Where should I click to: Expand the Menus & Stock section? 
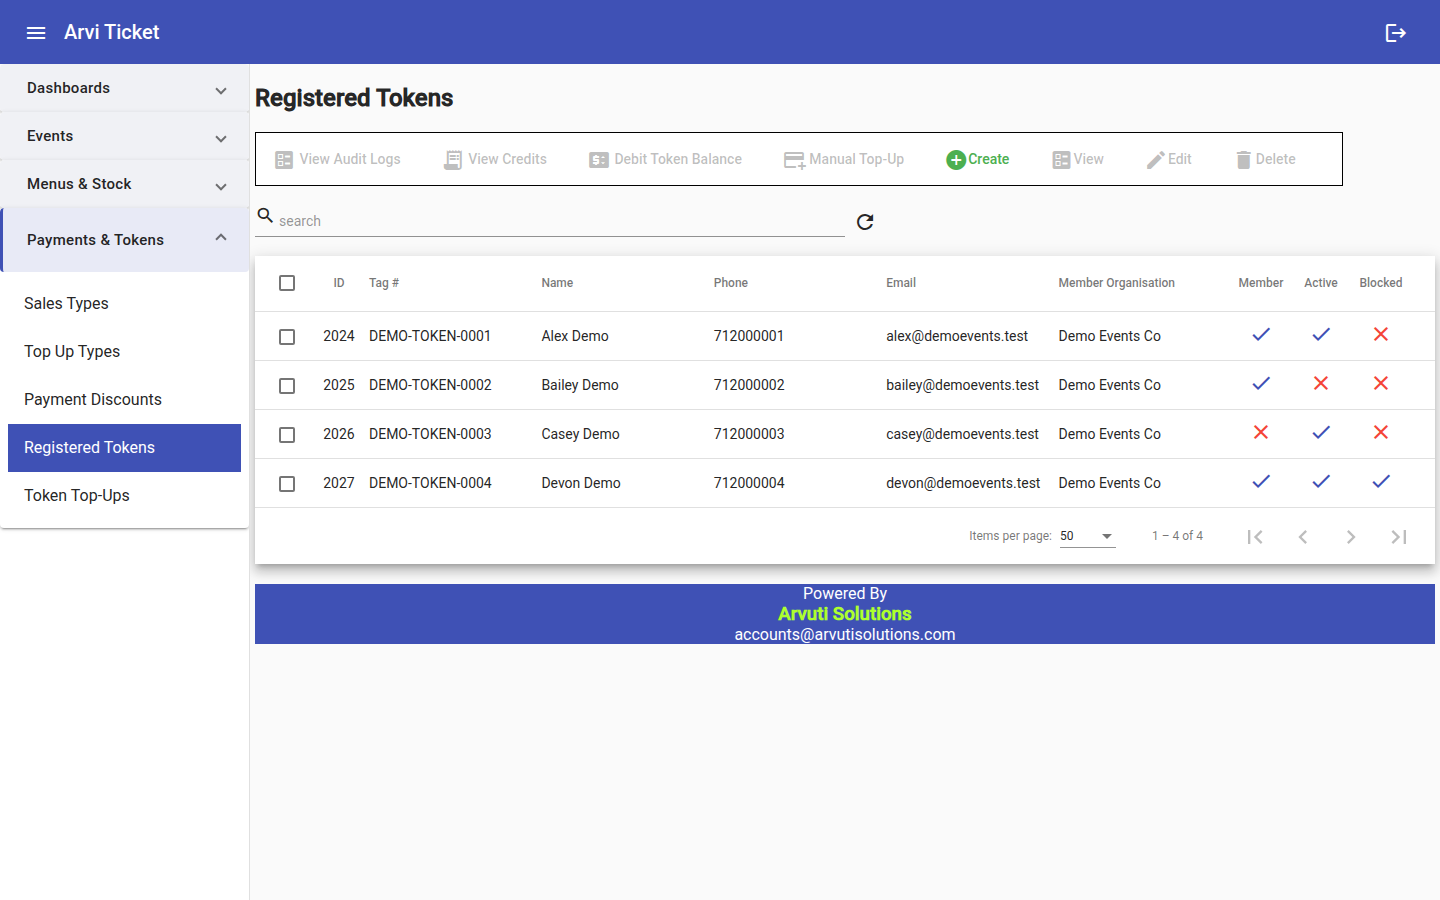click(125, 184)
